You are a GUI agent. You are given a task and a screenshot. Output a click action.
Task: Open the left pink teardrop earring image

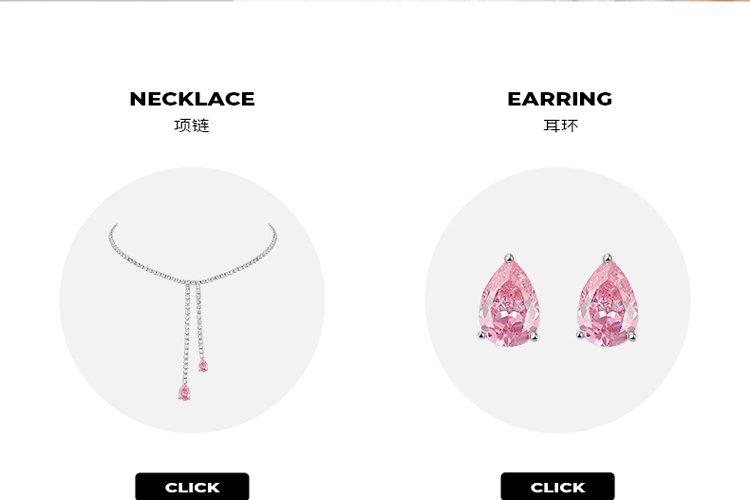(x=509, y=300)
